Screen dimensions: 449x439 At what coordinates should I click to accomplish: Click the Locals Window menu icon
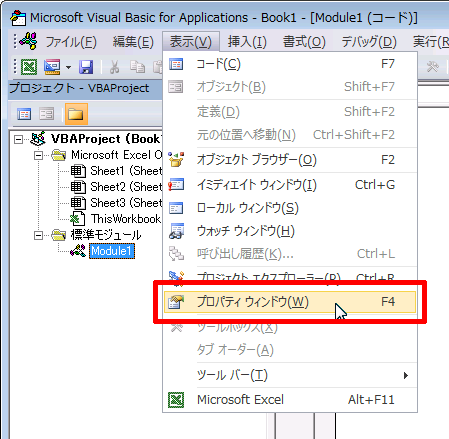[x=176, y=208]
